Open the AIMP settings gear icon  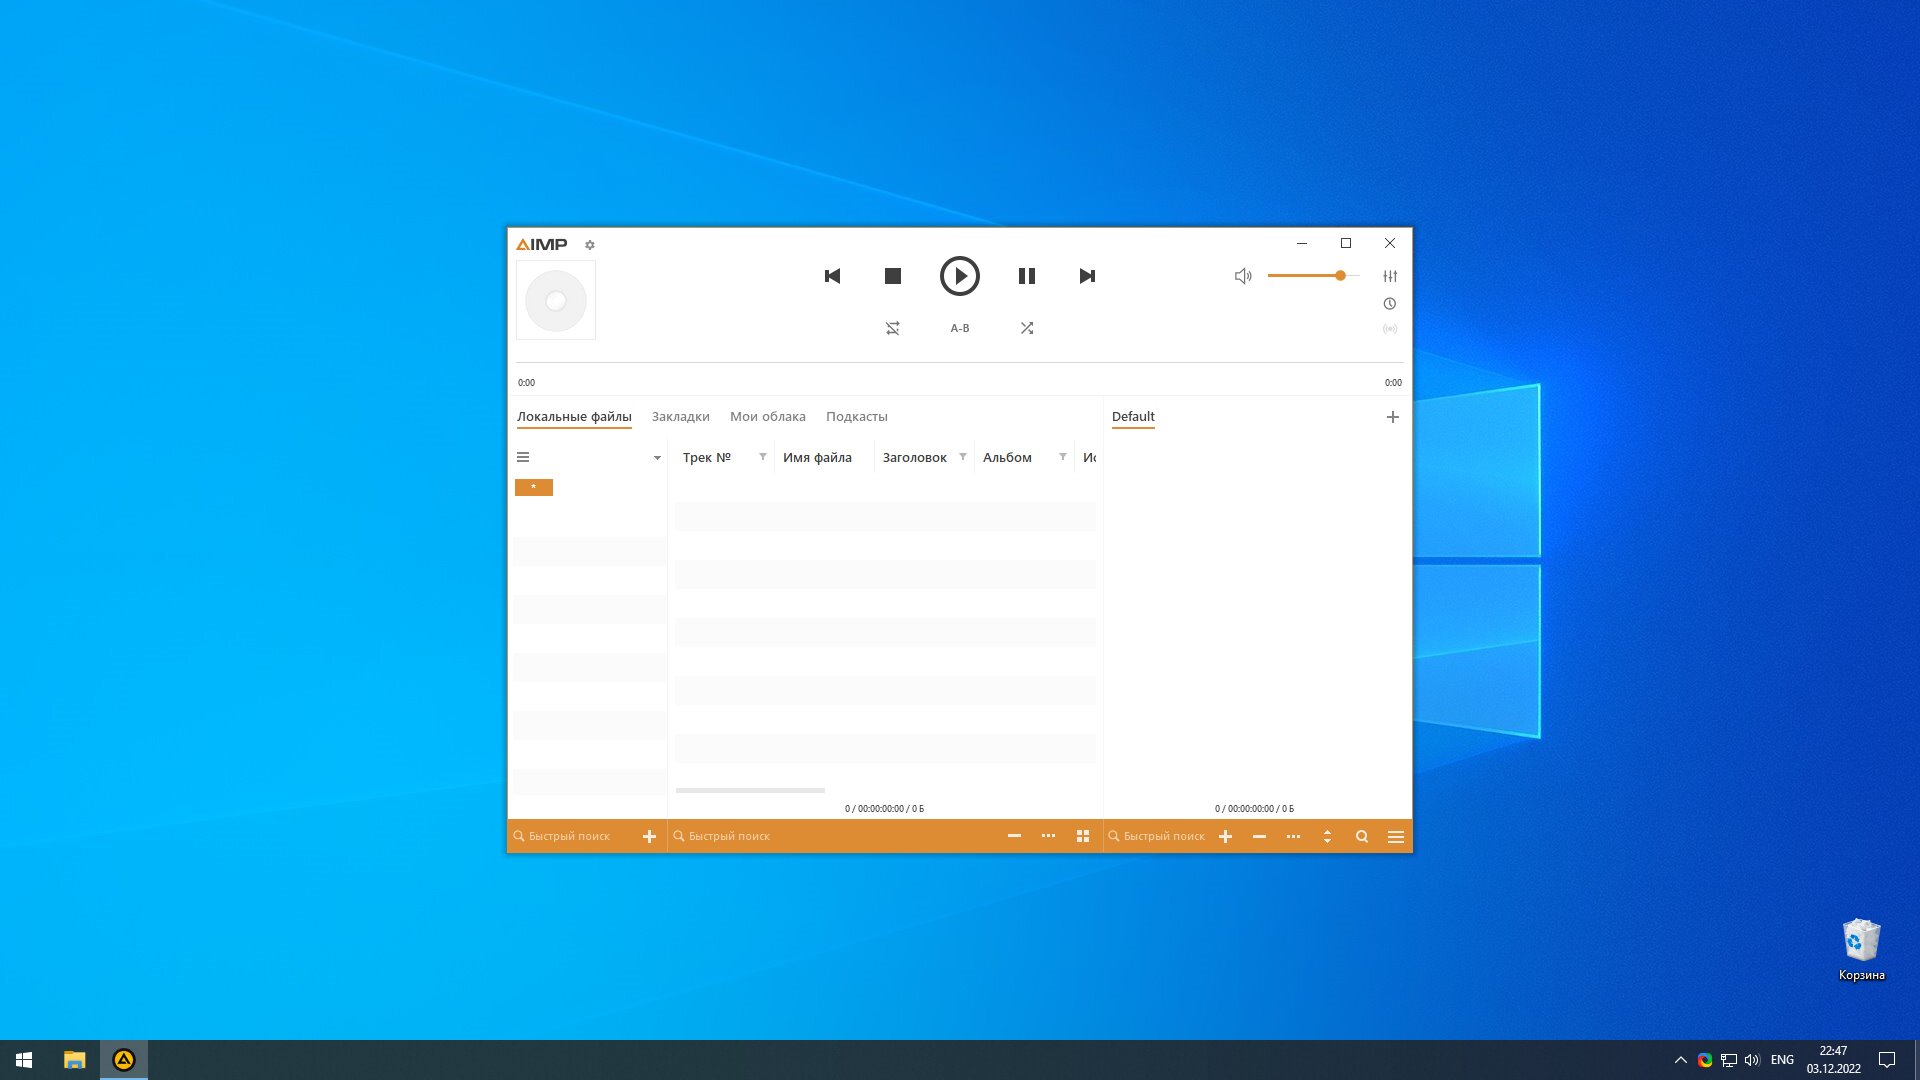click(x=590, y=245)
